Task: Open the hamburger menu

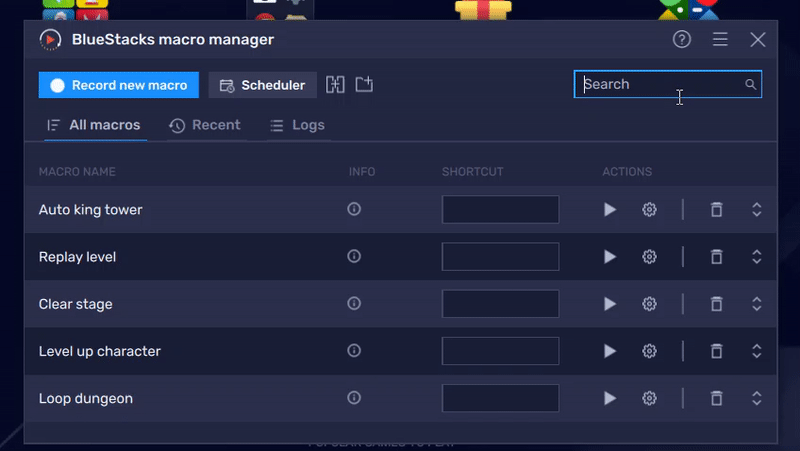Action: [720, 40]
